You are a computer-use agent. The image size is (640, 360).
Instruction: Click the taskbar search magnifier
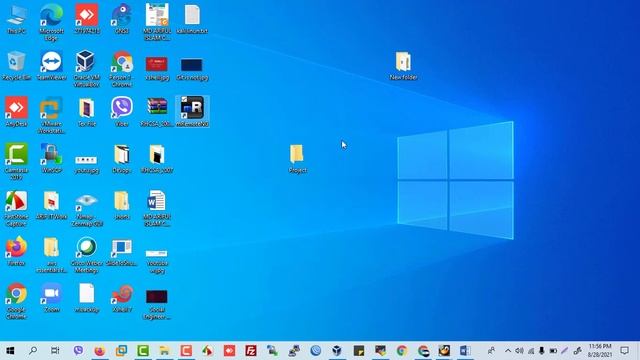tap(33, 351)
